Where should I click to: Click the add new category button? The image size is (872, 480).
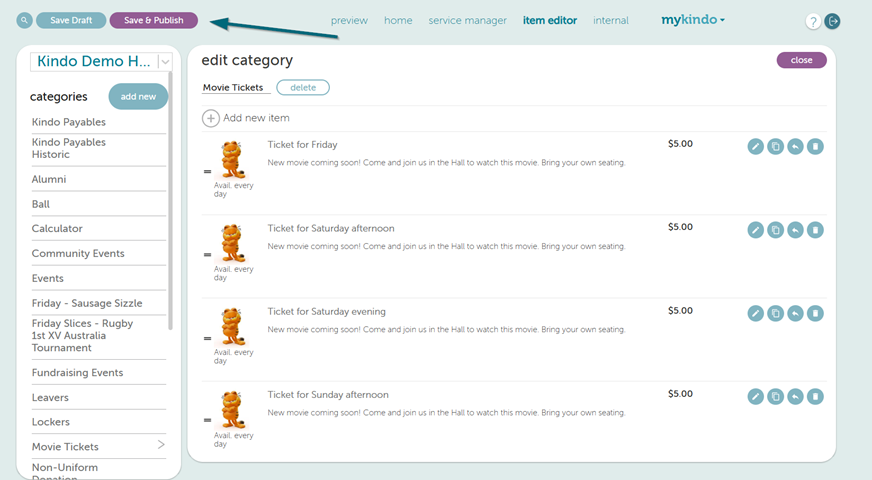pos(138,97)
